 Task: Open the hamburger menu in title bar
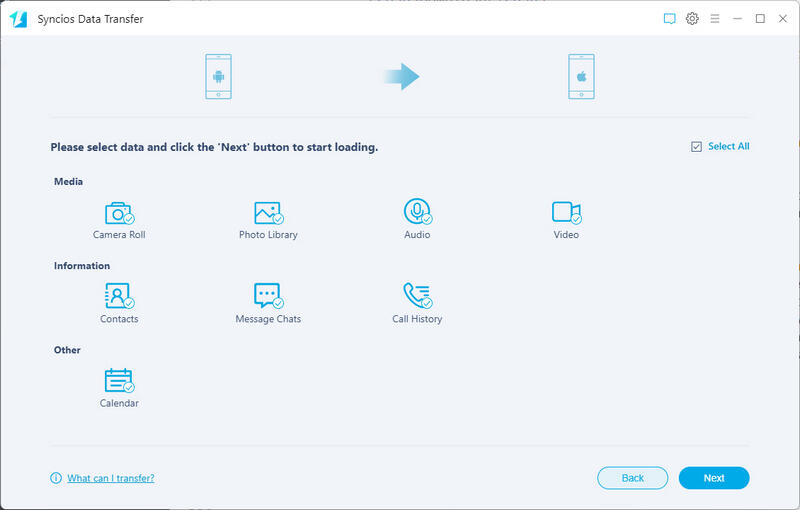click(x=714, y=19)
